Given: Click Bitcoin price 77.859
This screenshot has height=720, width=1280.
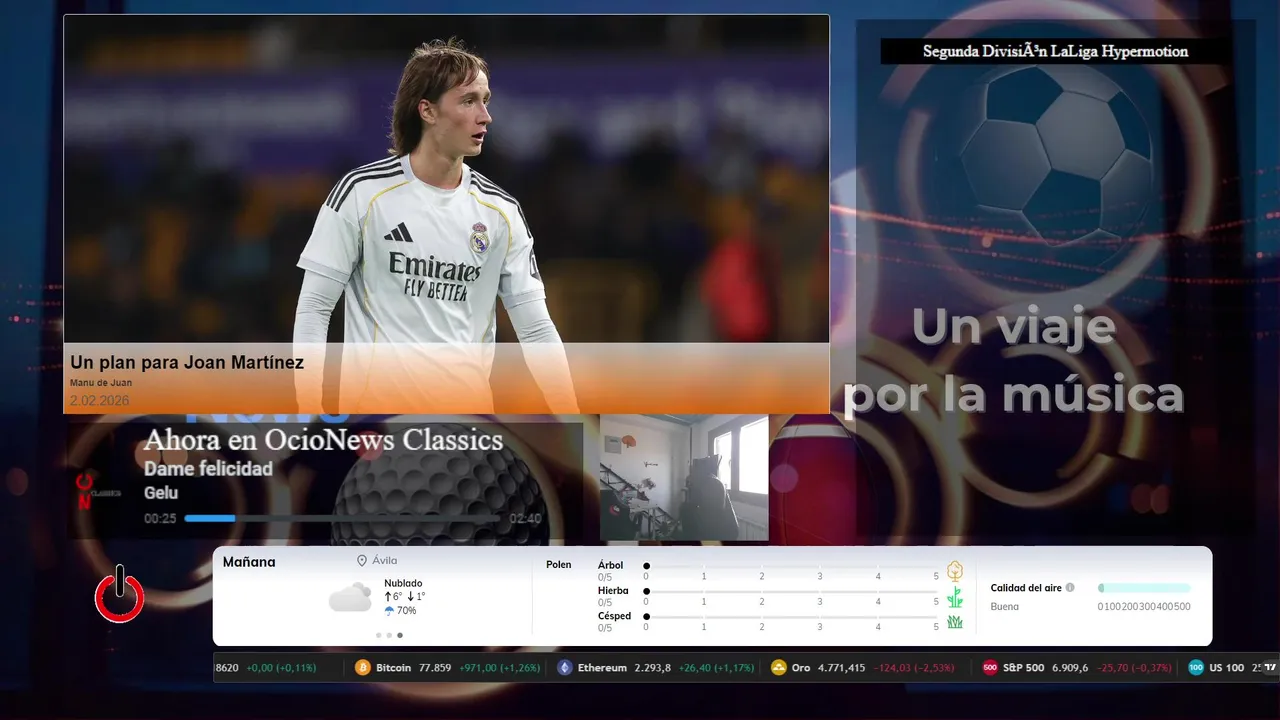Looking at the screenshot, I should [435, 668].
